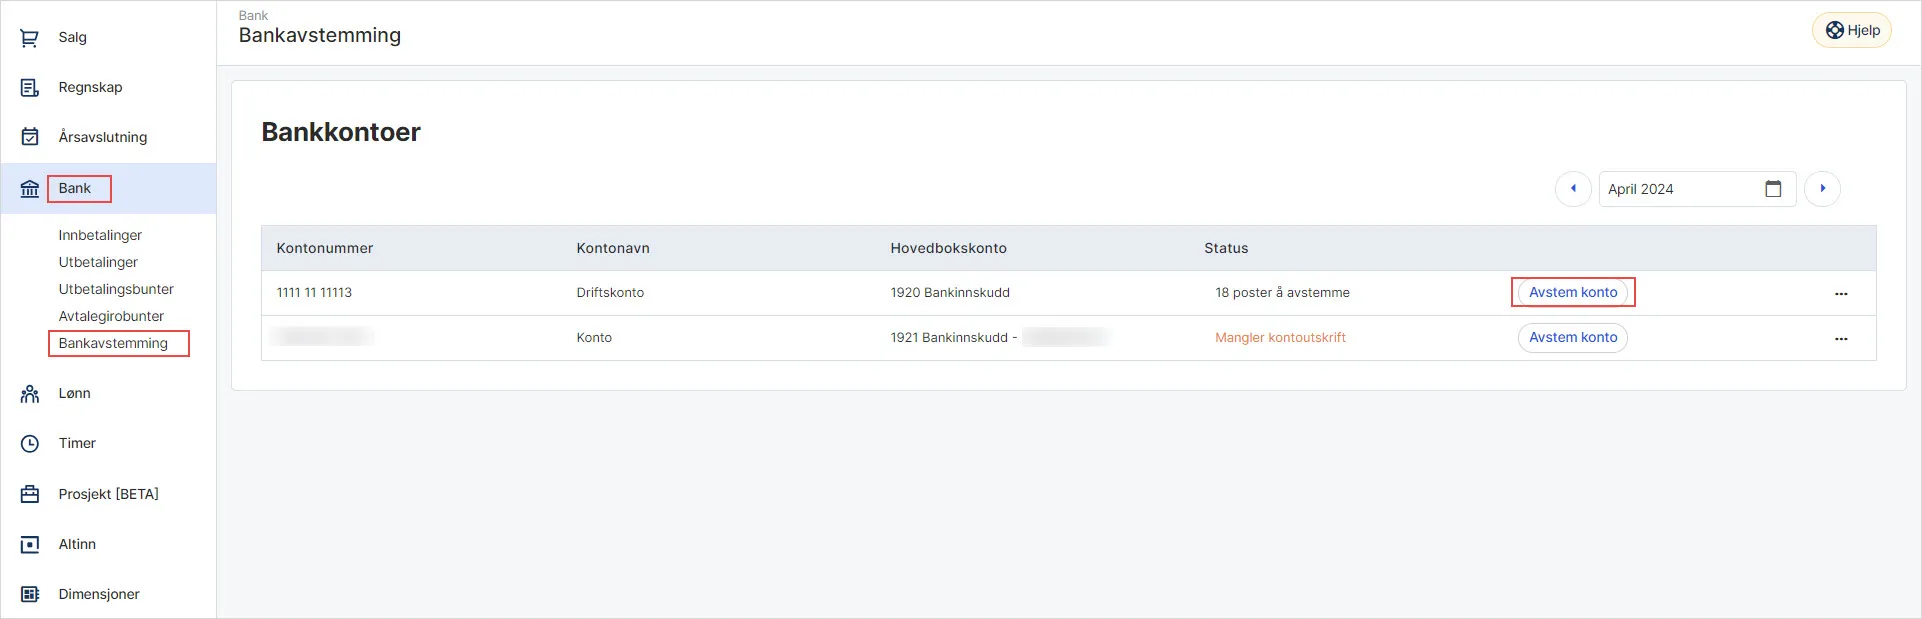Click the April 2024 month input field
1922x619 pixels.
pos(1697,189)
